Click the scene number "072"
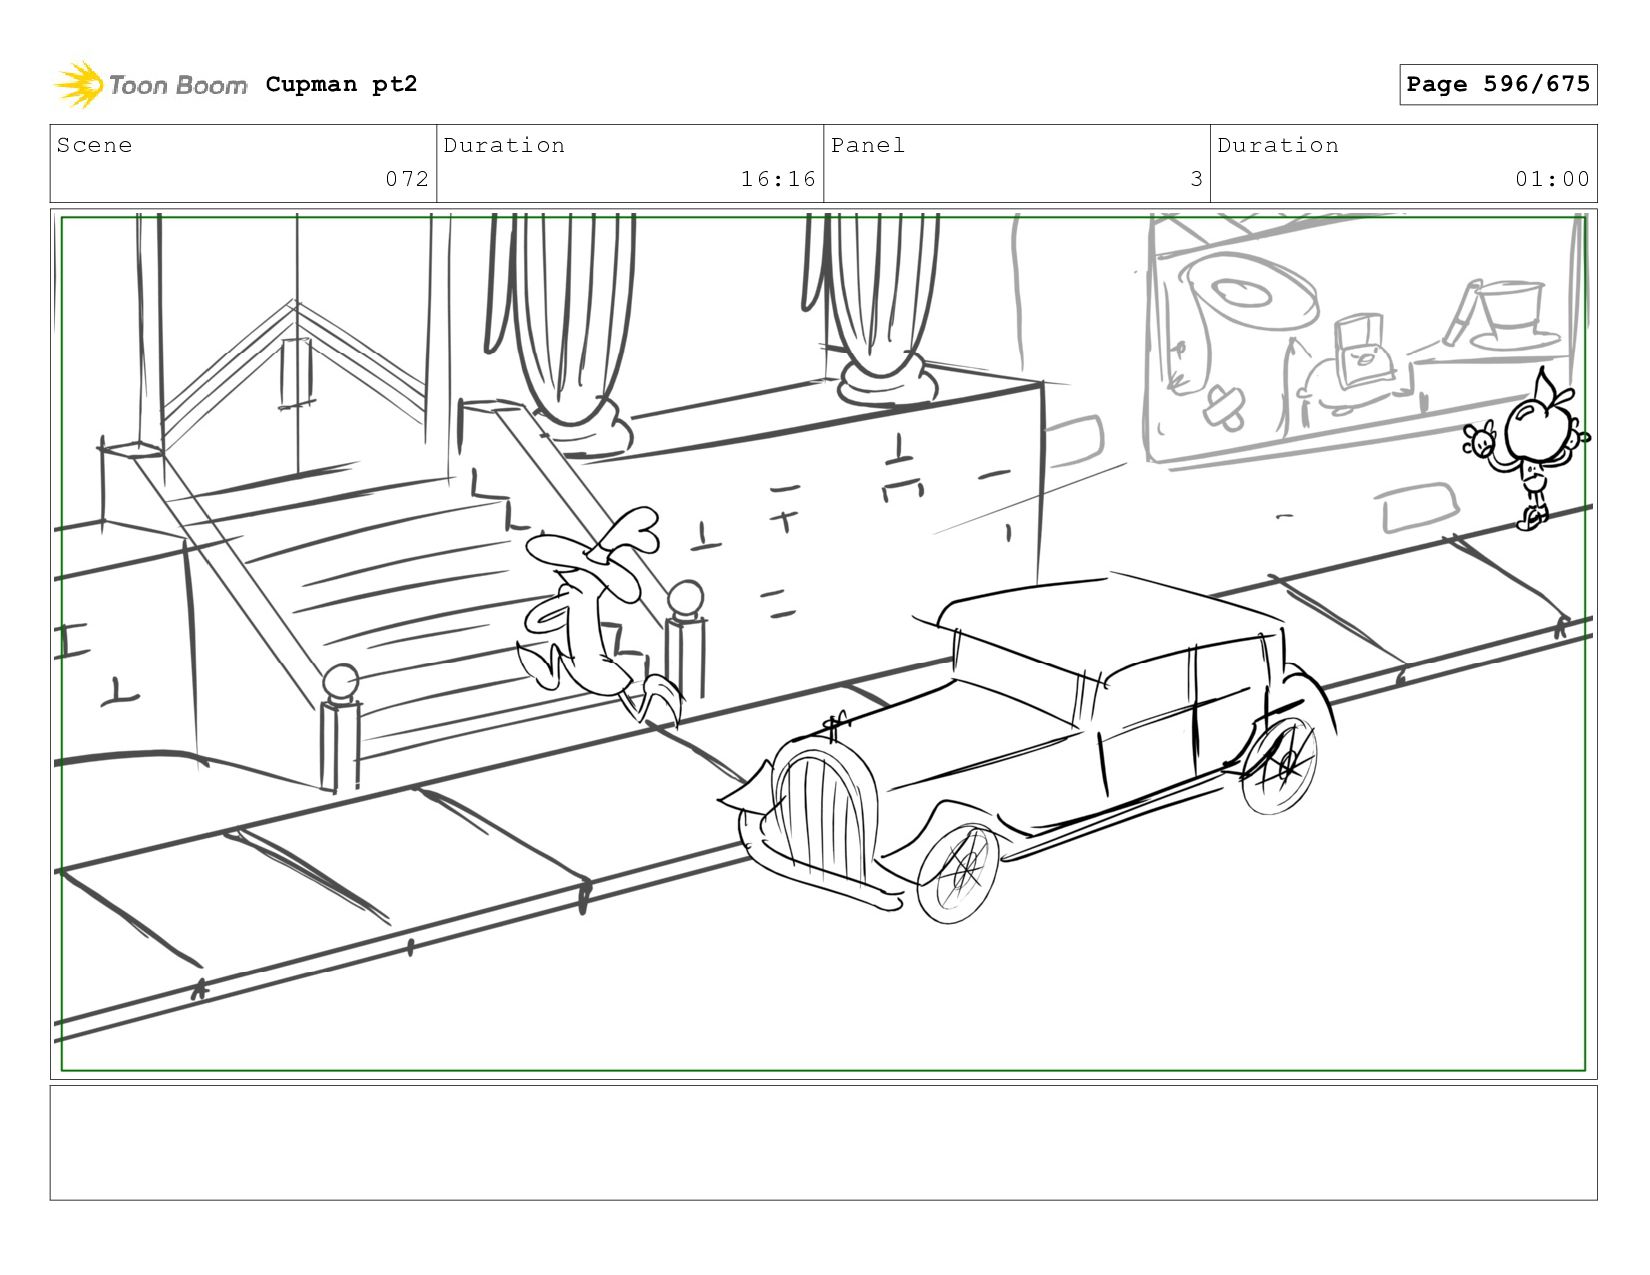The height and width of the screenshot is (1275, 1650). click(407, 179)
